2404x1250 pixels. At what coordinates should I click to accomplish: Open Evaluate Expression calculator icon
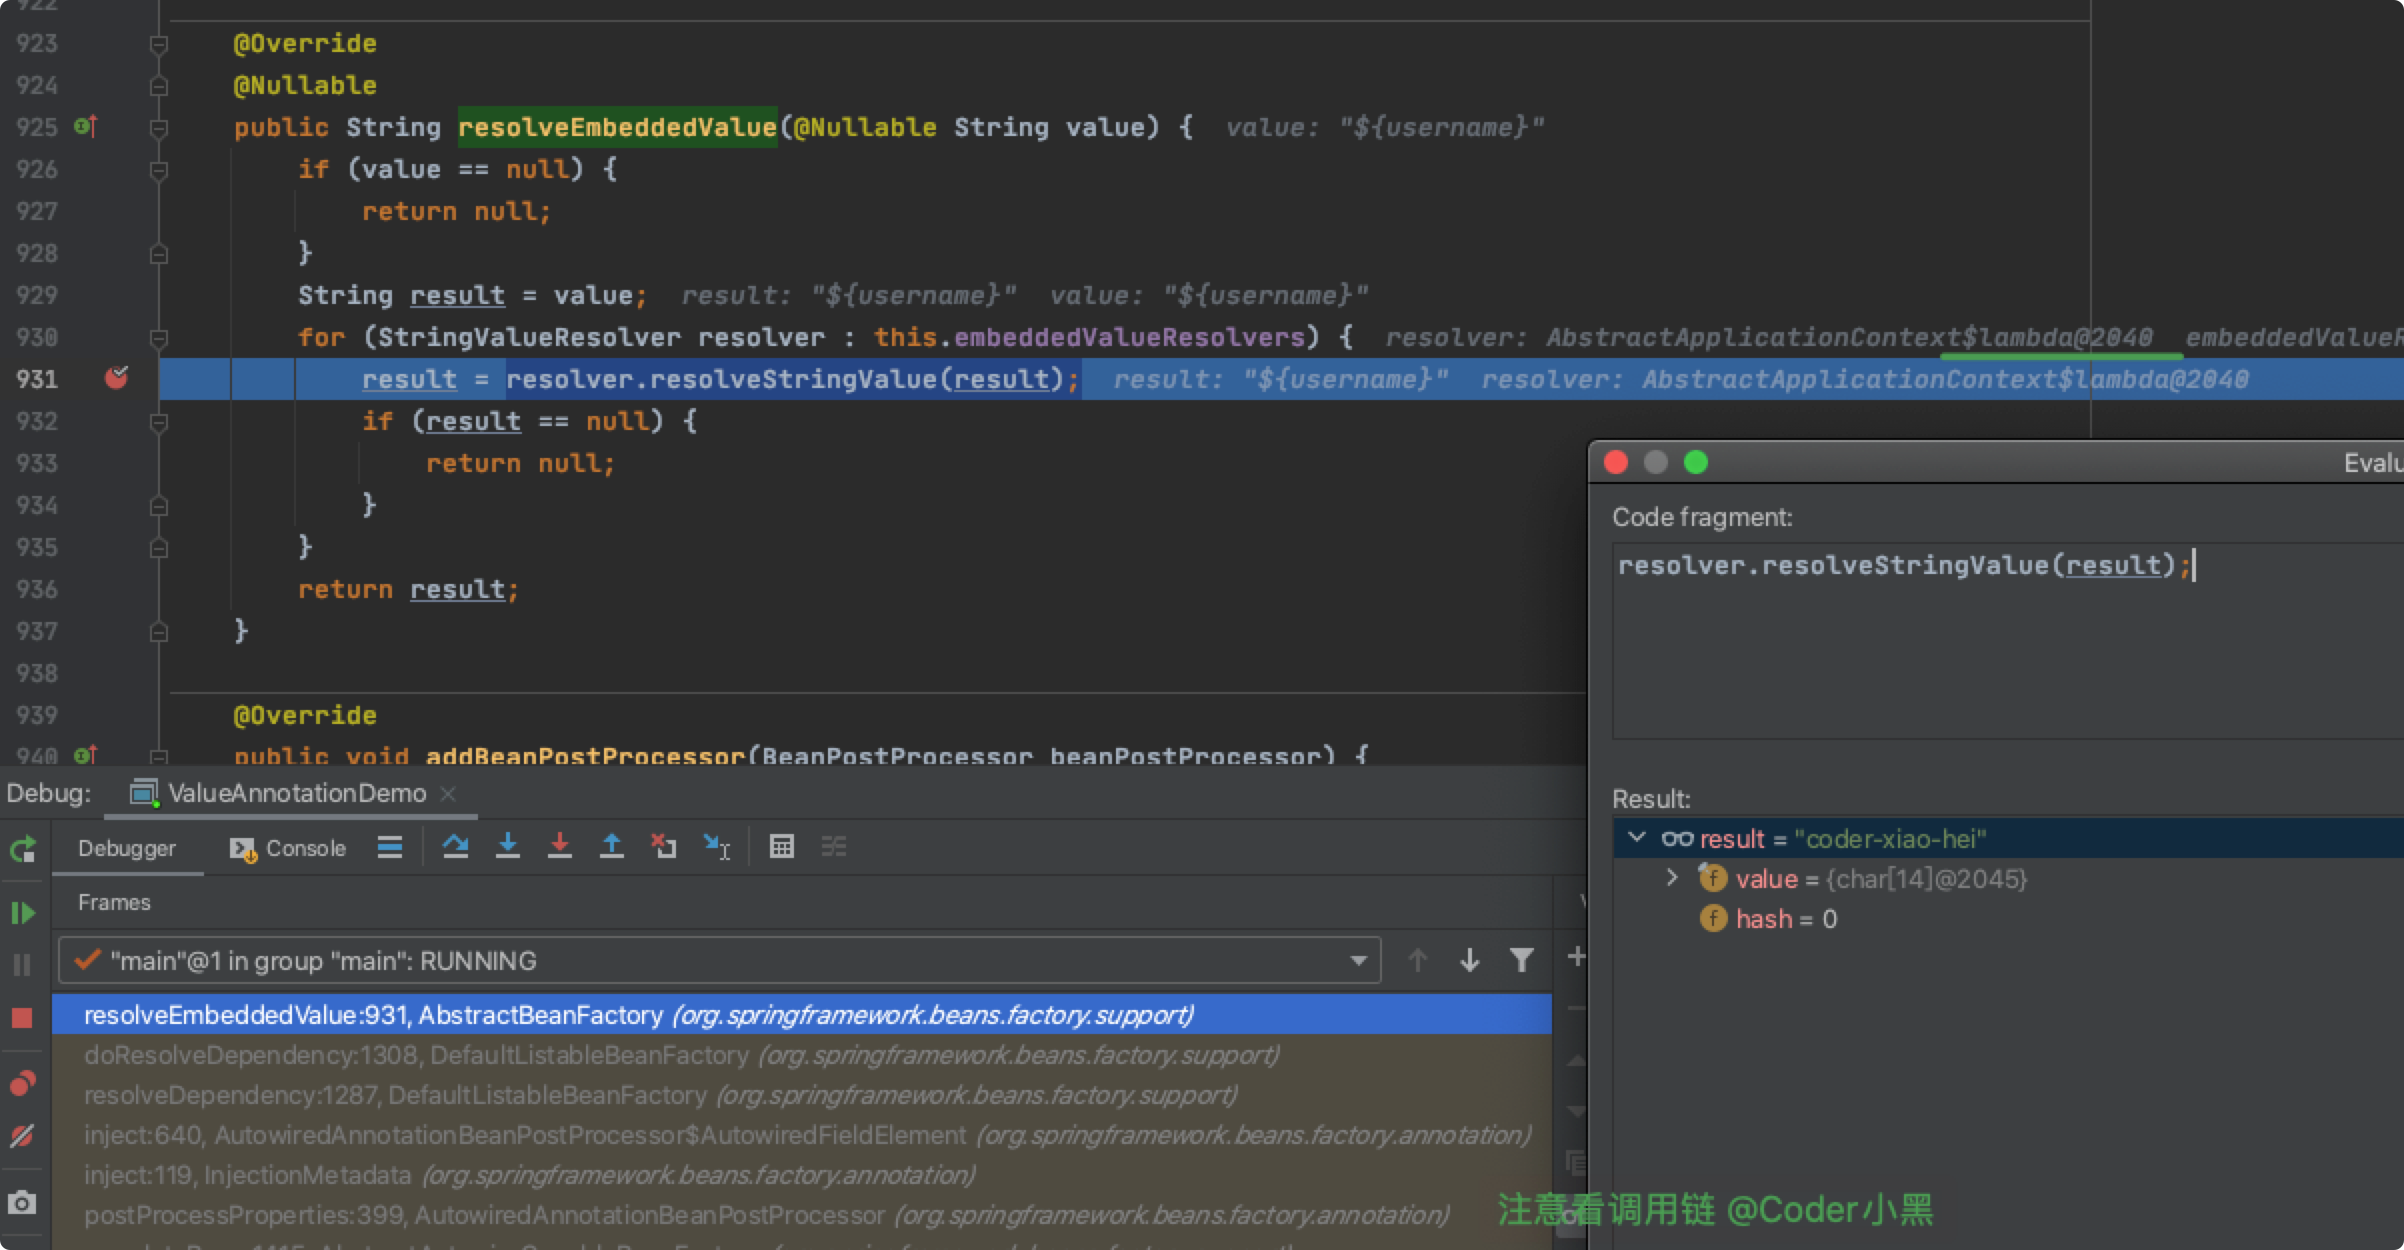782,847
